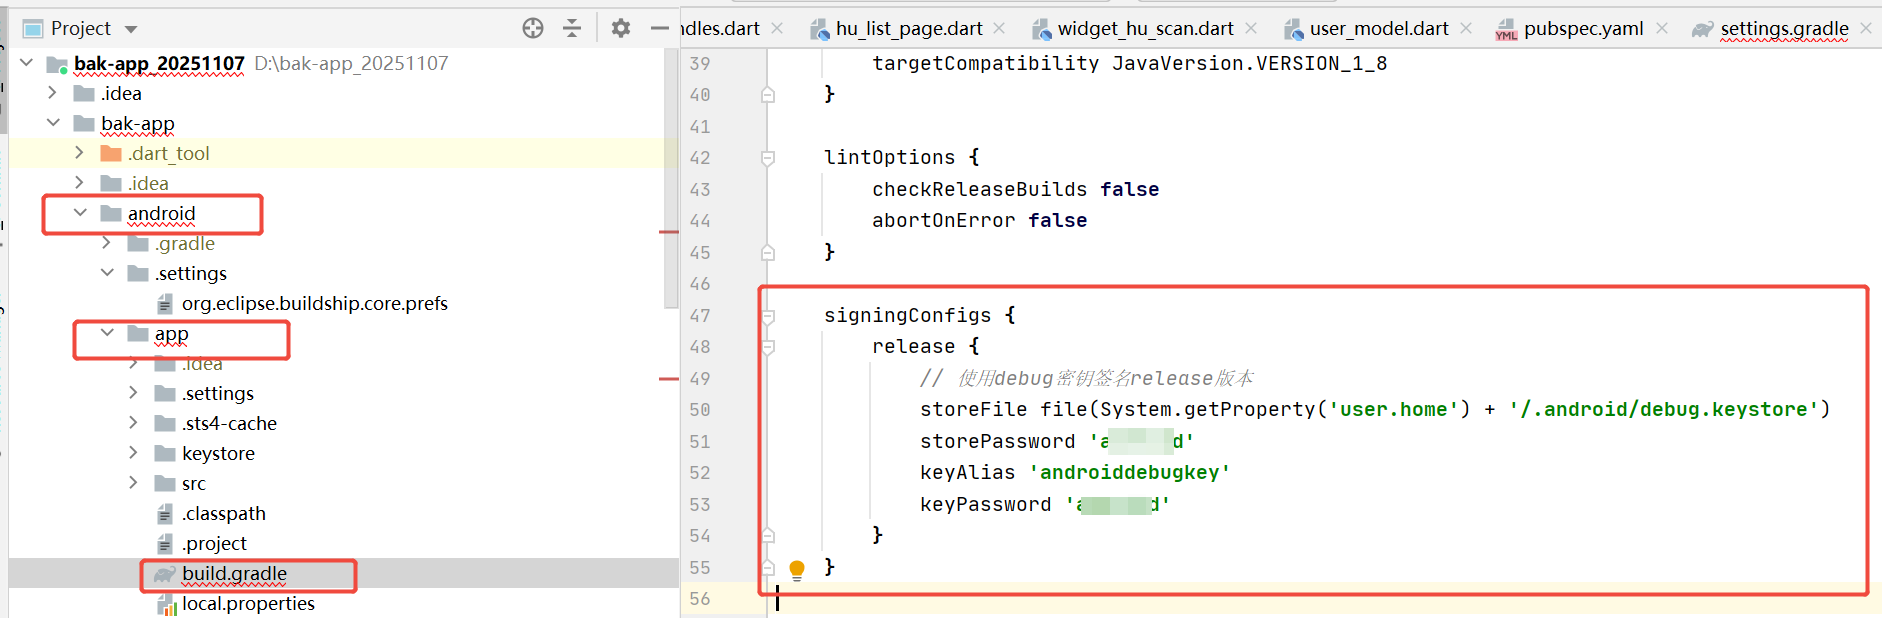Viewport: 1882px width, 618px height.
Task: Click fold end marker on line 40
Action: coord(768,95)
